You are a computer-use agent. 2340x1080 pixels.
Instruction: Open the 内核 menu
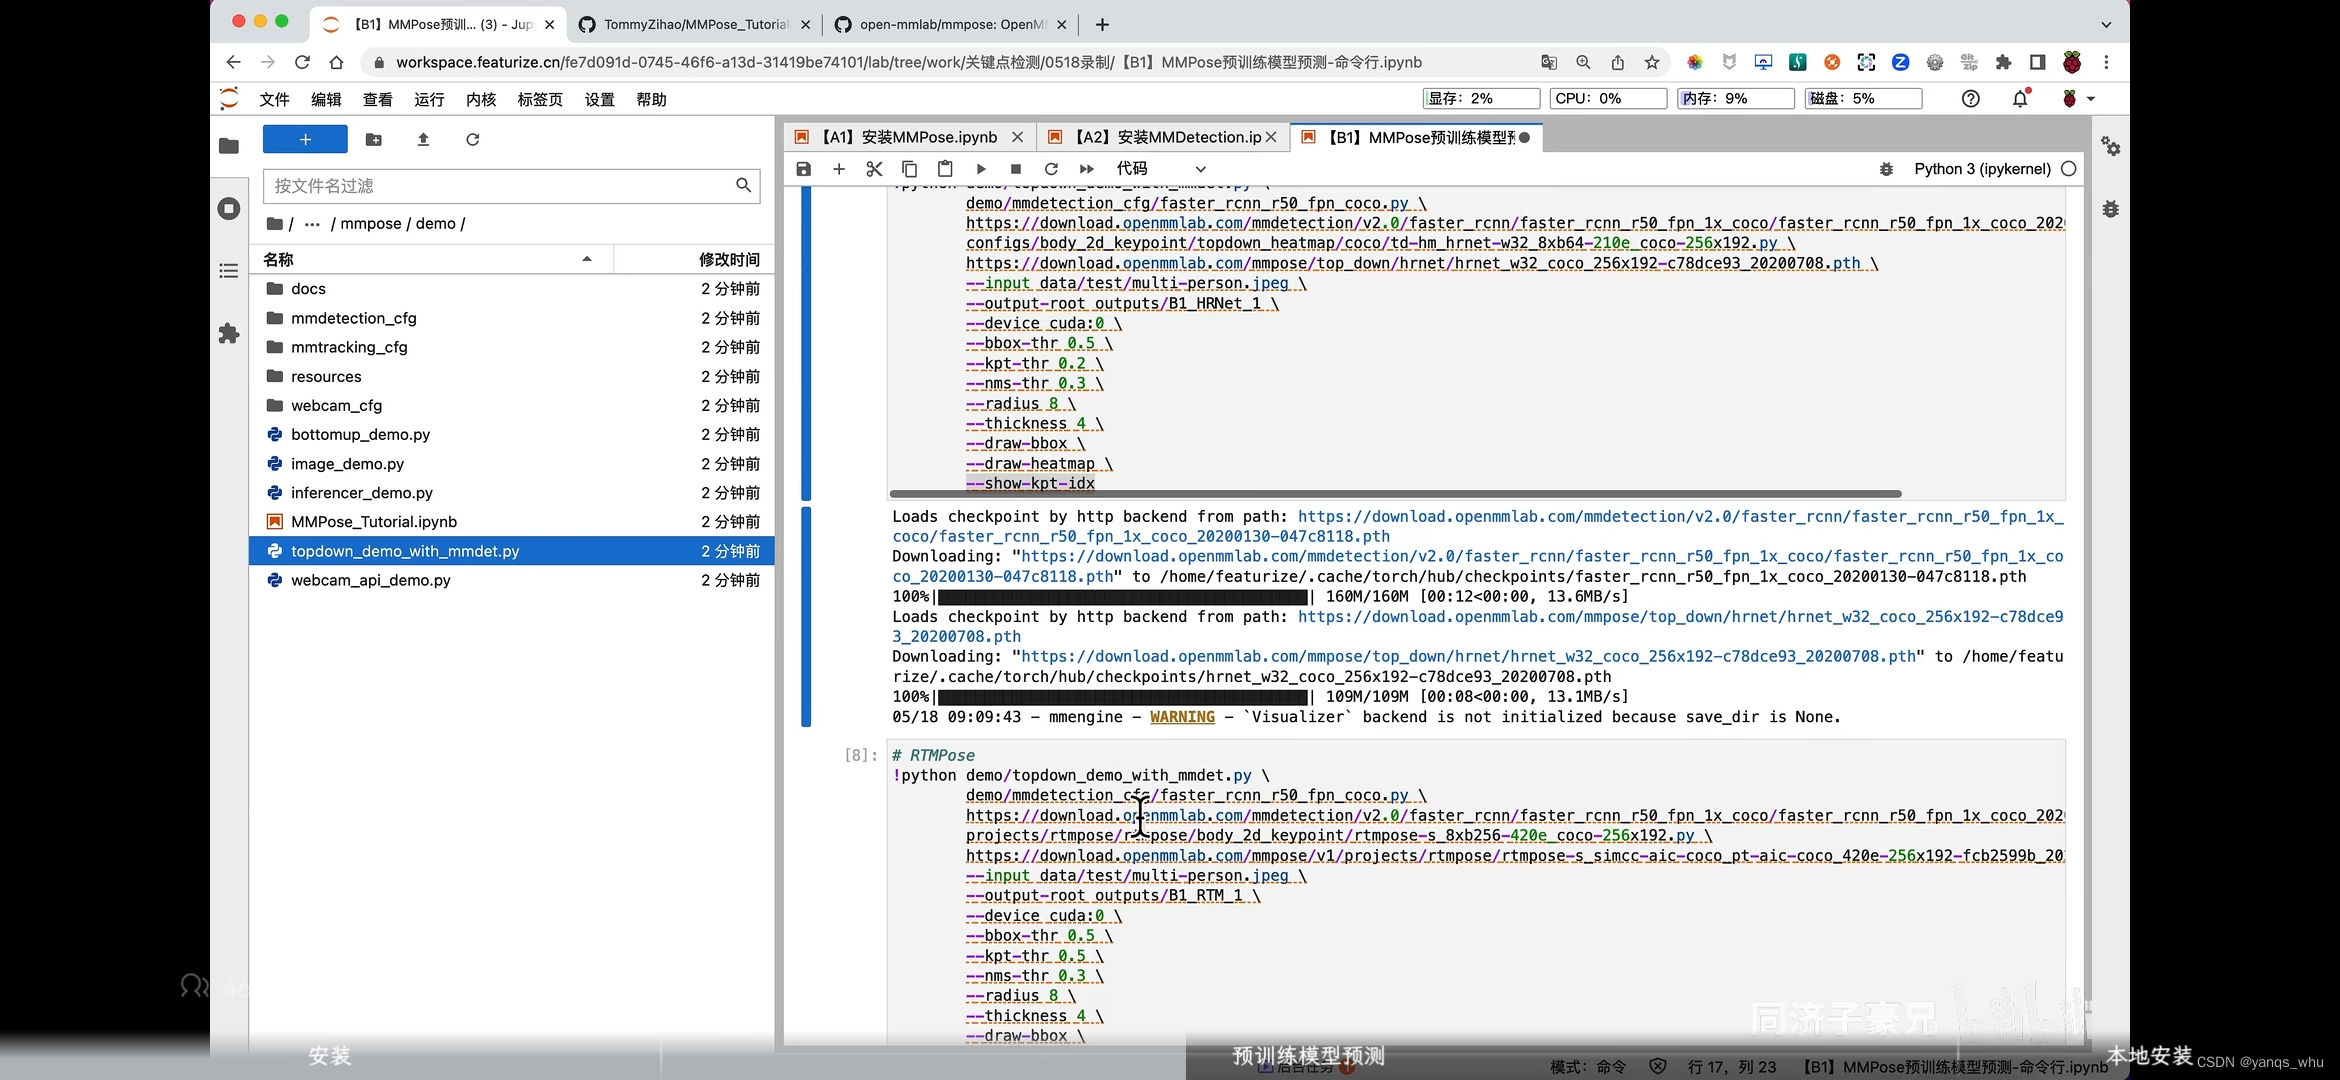[481, 99]
